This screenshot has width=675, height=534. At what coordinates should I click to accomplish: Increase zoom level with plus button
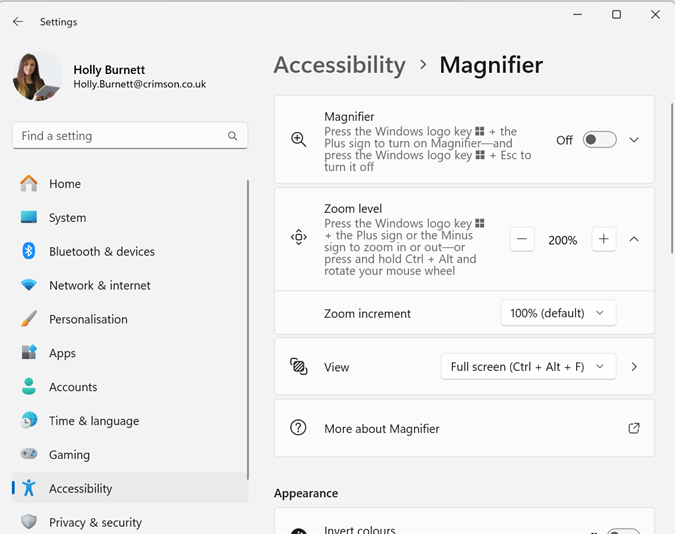pyautogui.click(x=603, y=240)
